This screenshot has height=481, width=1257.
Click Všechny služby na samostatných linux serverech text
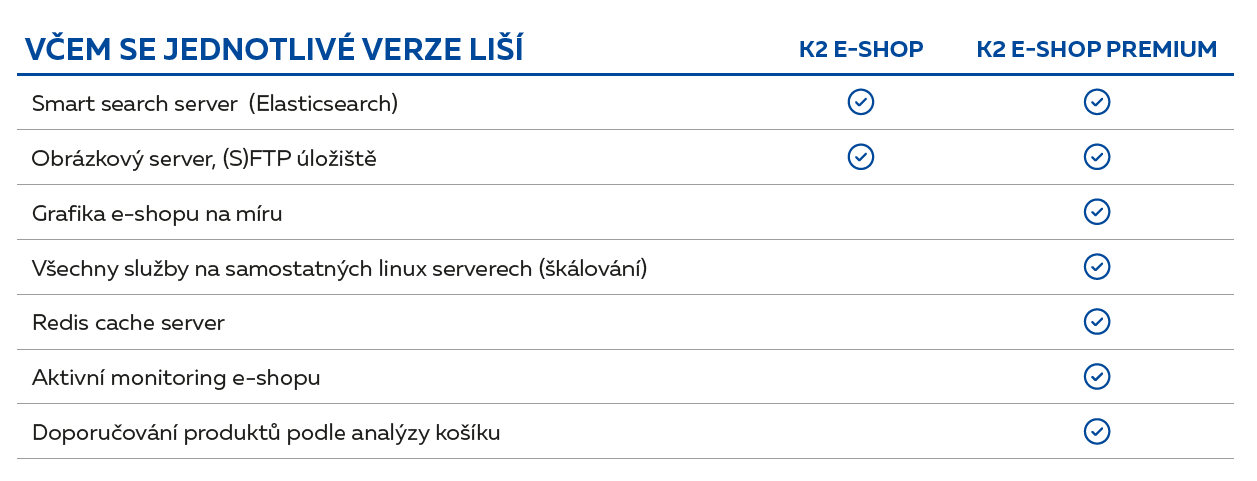click(340, 268)
